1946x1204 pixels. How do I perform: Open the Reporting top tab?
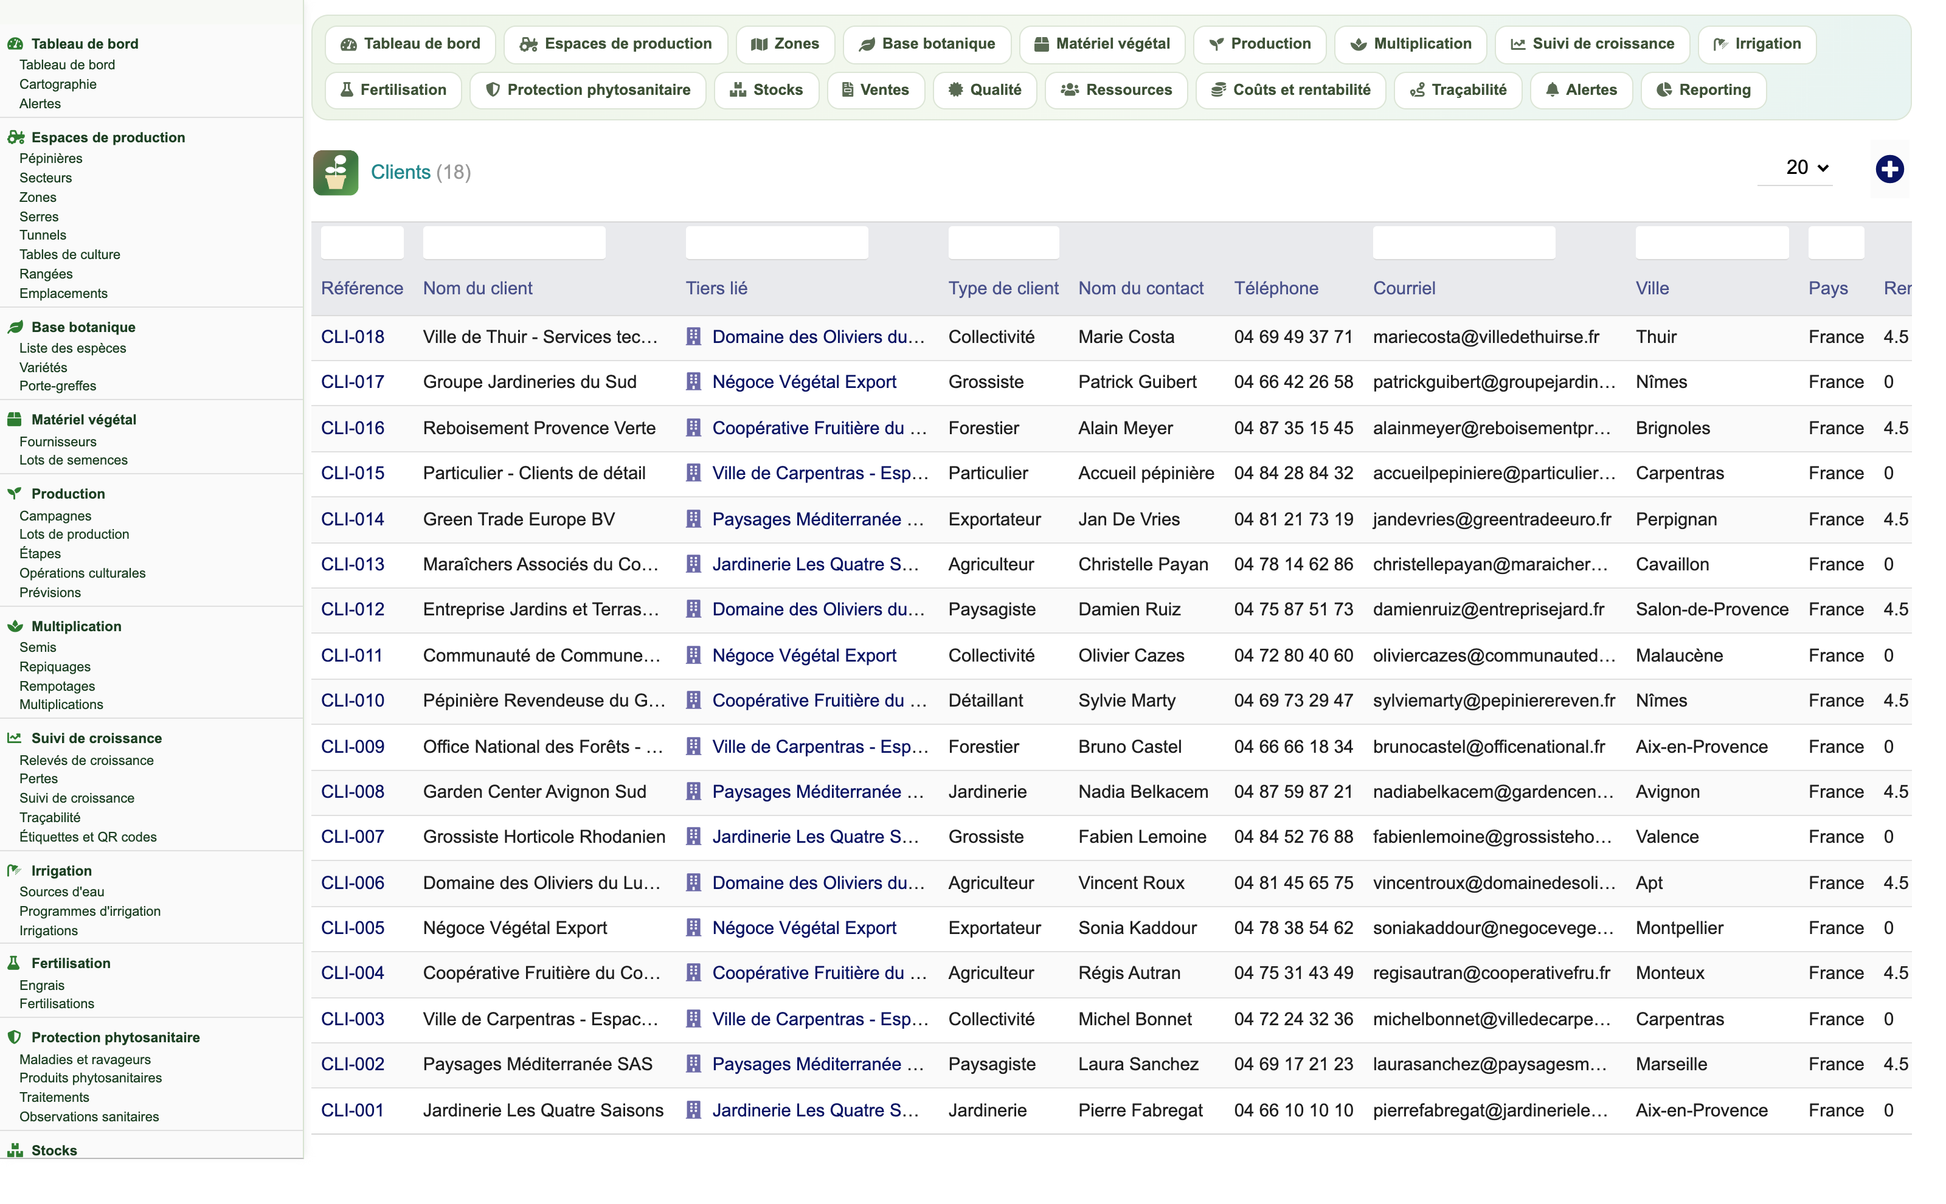(1703, 90)
